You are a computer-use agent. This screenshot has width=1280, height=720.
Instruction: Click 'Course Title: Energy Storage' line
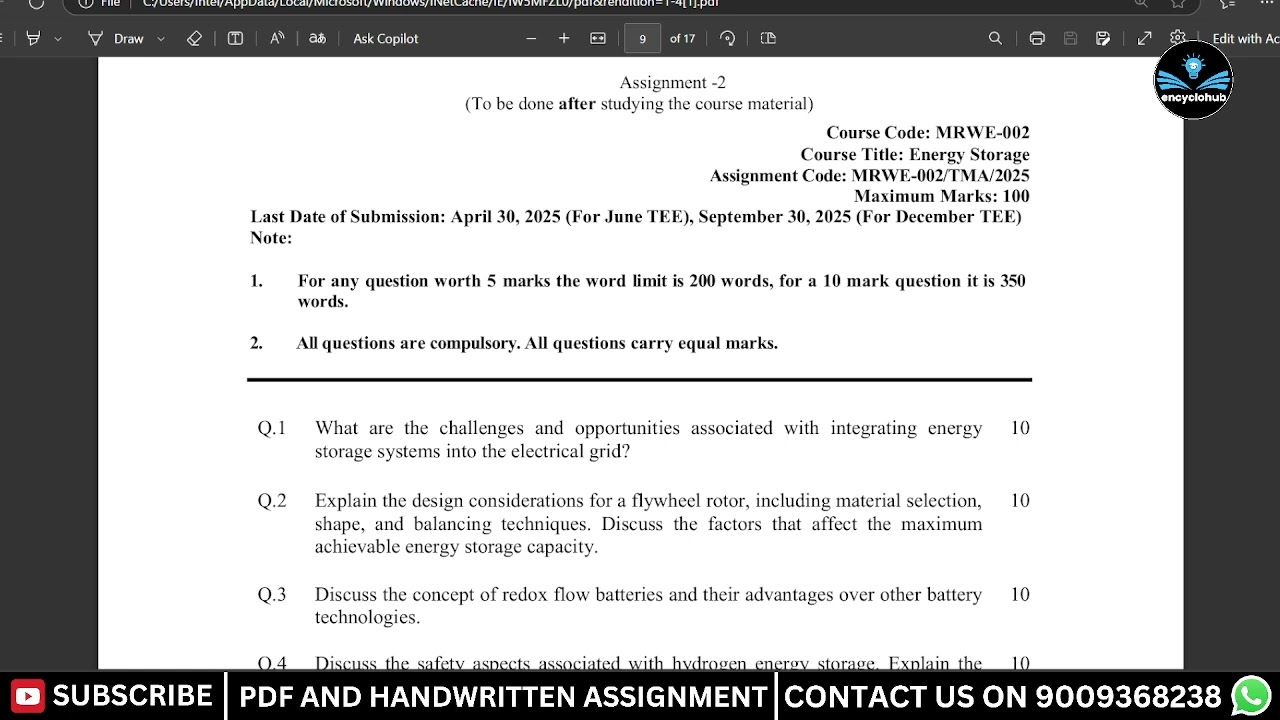pos(914,154)
